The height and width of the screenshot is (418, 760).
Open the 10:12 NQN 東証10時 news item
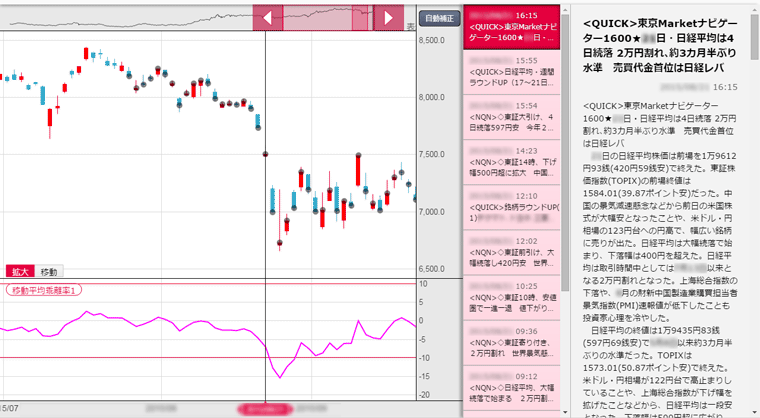coord(510,300)
